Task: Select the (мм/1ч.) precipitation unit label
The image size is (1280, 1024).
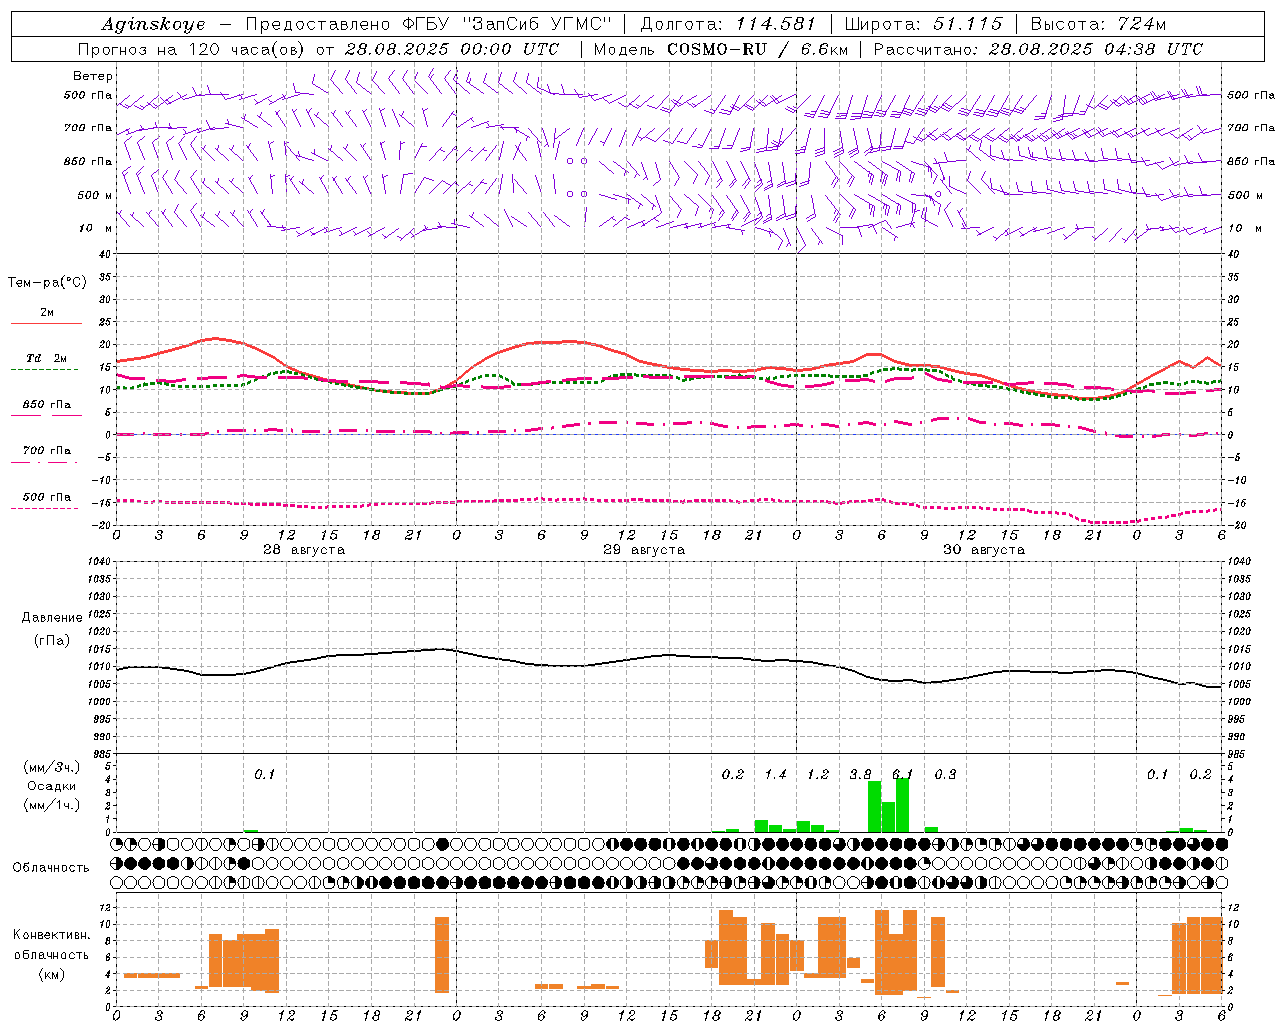Action: click(x=52, y=805)
